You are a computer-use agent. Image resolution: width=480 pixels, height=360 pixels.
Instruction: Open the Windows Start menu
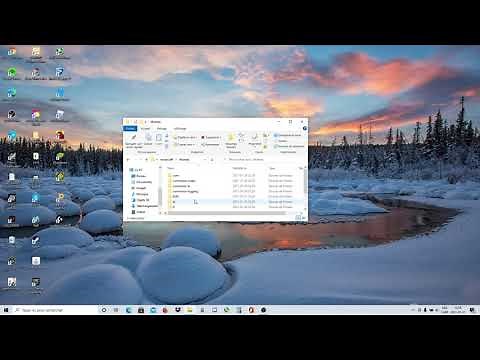[6, 310]
